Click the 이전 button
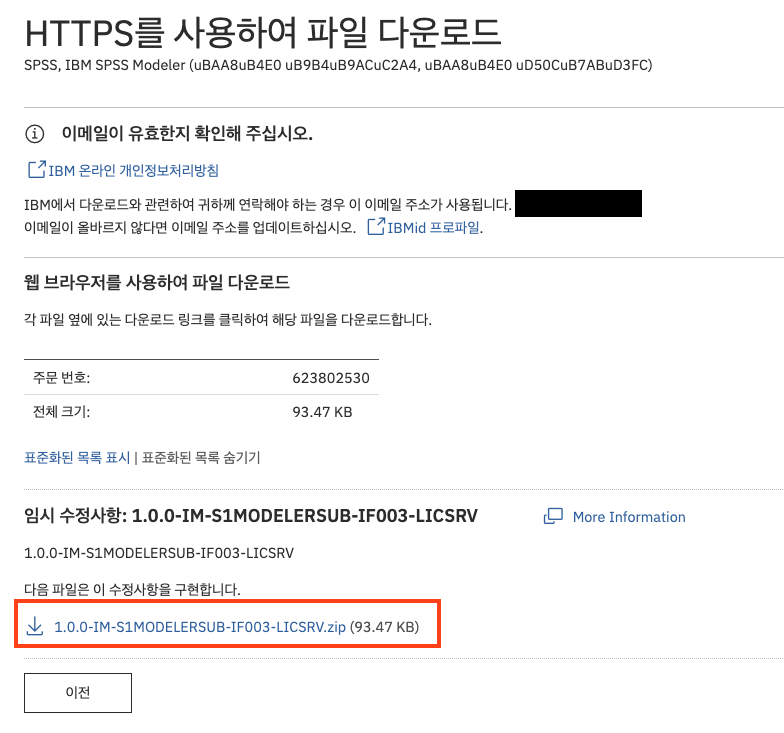Viewport: 784px width, 733px height. point(78,692)
